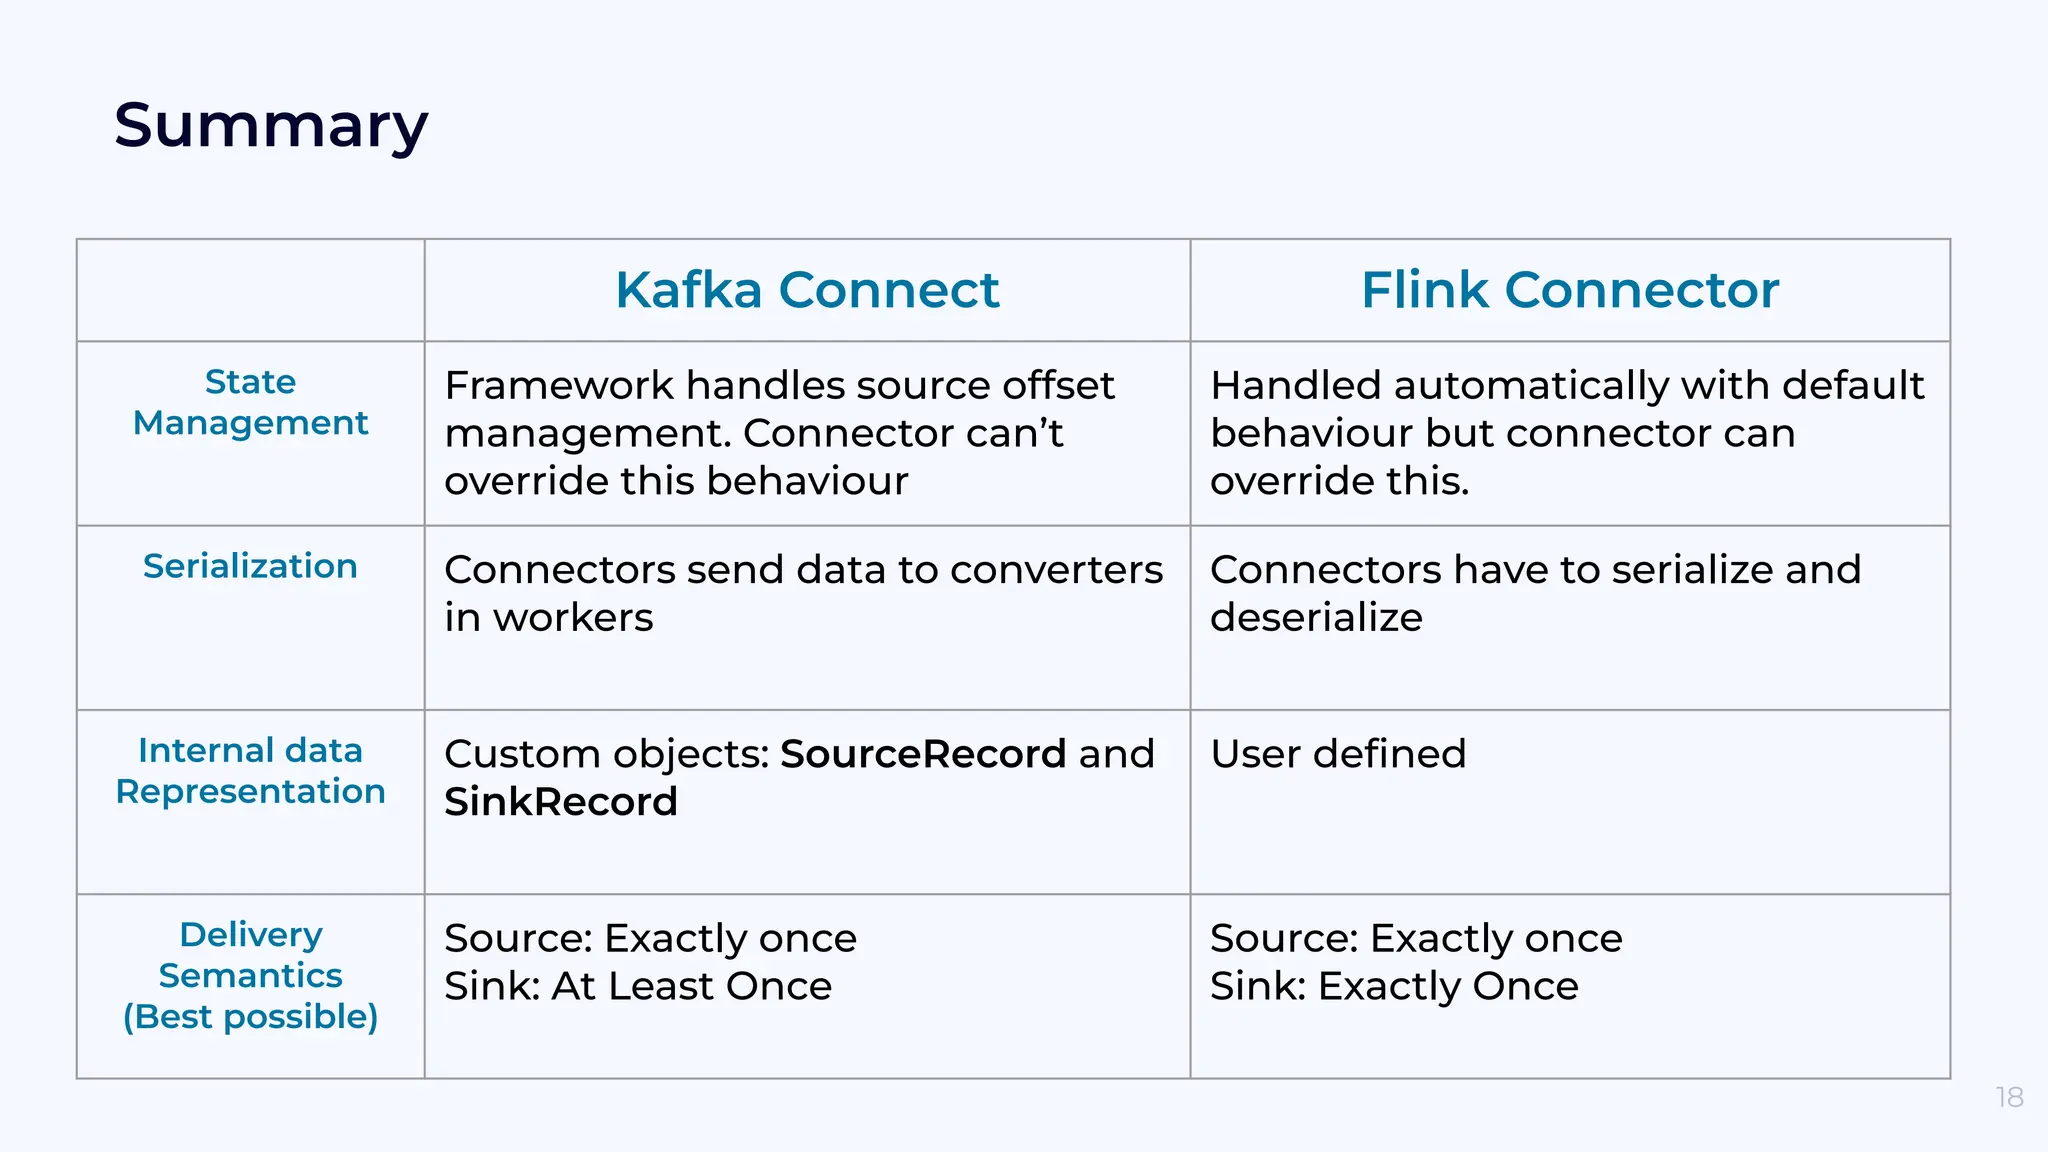Screen dimensions: 2048x1152
Task: Select the Kafka Connect column header
Action: coord(807,290)
